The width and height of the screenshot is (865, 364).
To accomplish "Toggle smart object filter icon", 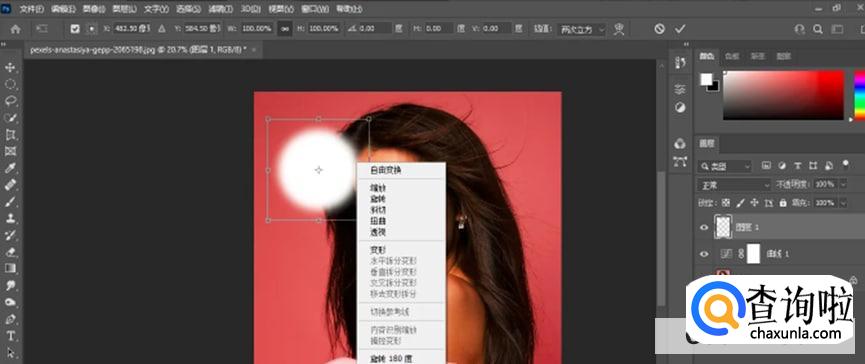I will (829, 165).
